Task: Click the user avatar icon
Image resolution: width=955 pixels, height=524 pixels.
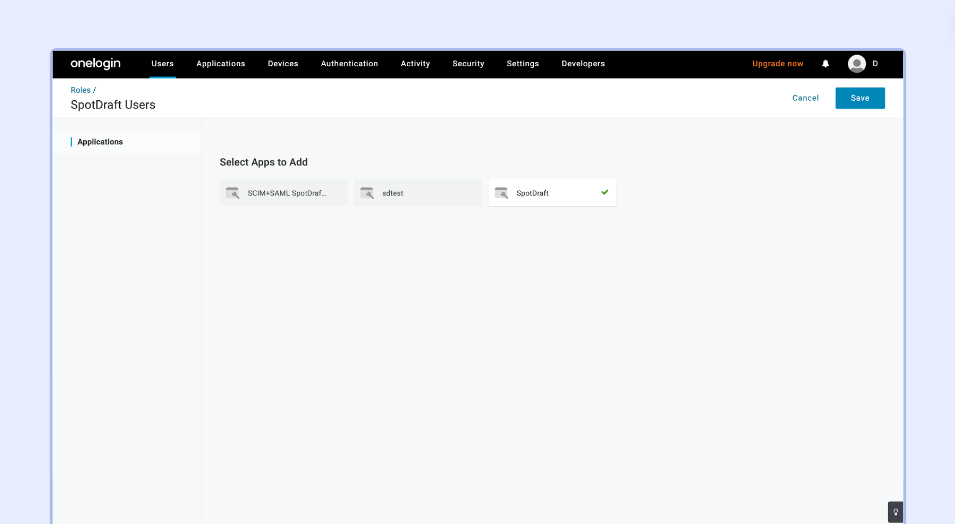Action: [856, 63]
